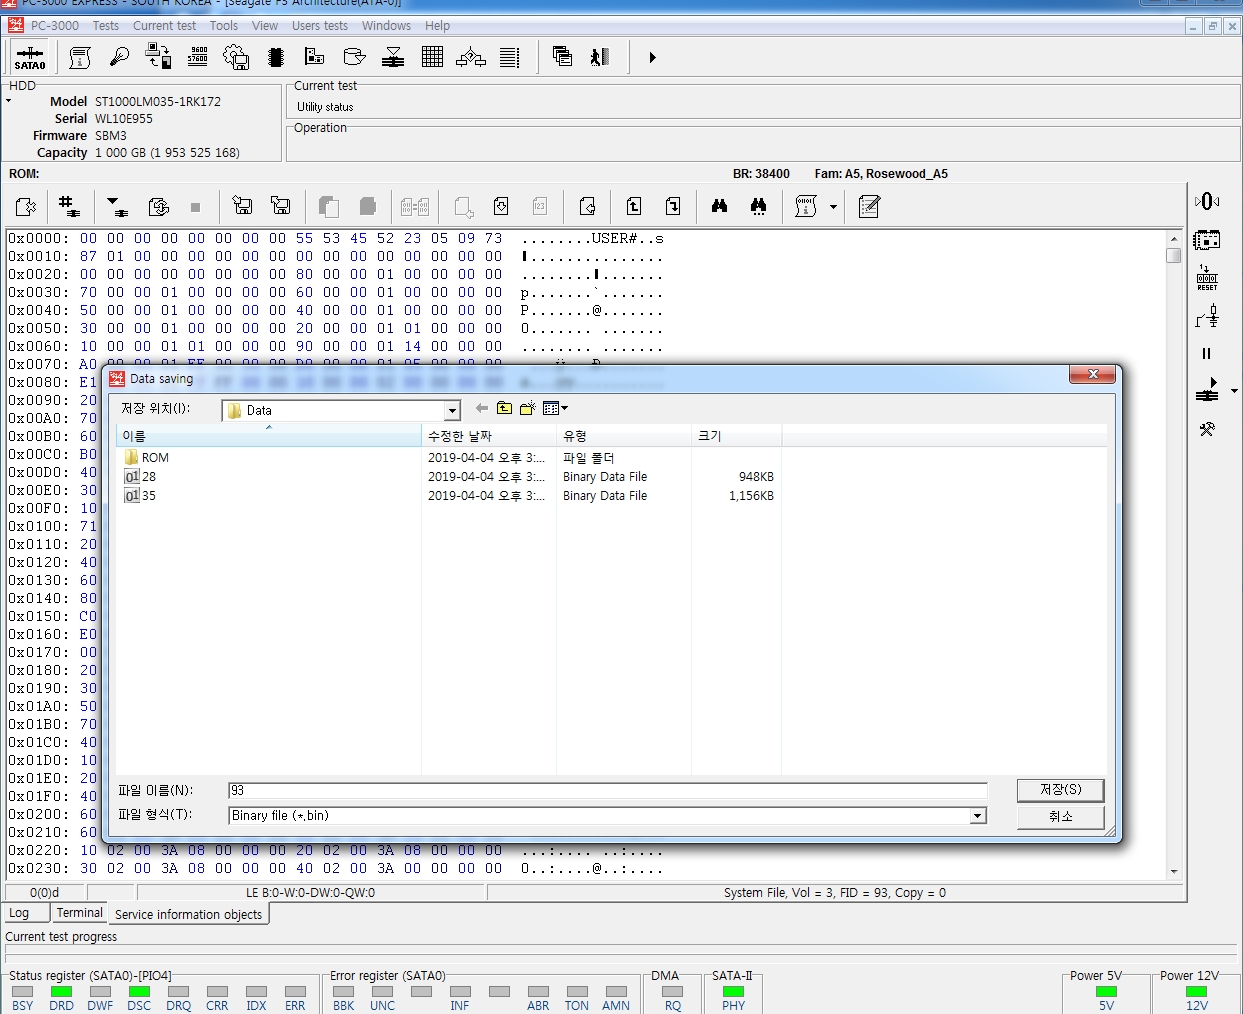The height and width of the screenshot is (1014, 1243).
Task: Click the 취소 cancel button
Action: [1060, 817]
